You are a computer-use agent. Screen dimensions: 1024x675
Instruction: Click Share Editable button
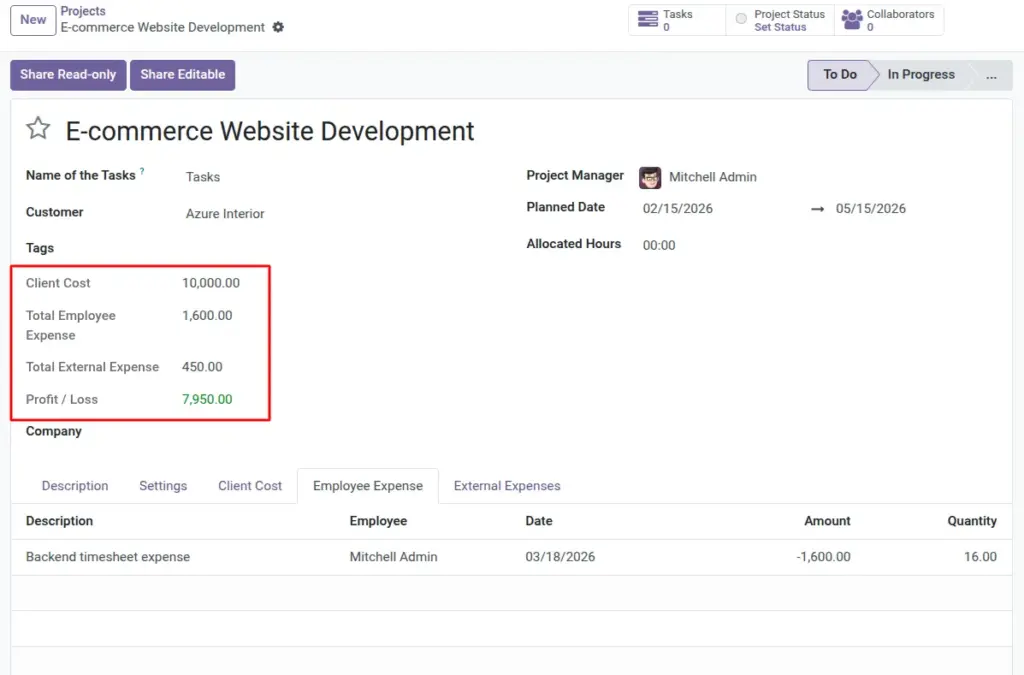pos(182,75)
